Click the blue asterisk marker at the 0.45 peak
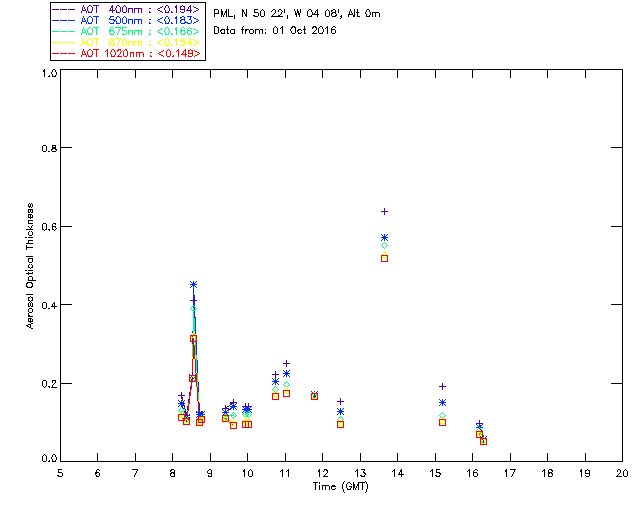 [x=193, y=285]
